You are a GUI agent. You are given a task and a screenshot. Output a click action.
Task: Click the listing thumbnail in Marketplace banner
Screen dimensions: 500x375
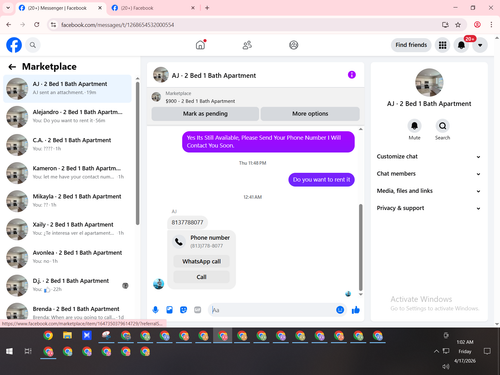[156, 97]
